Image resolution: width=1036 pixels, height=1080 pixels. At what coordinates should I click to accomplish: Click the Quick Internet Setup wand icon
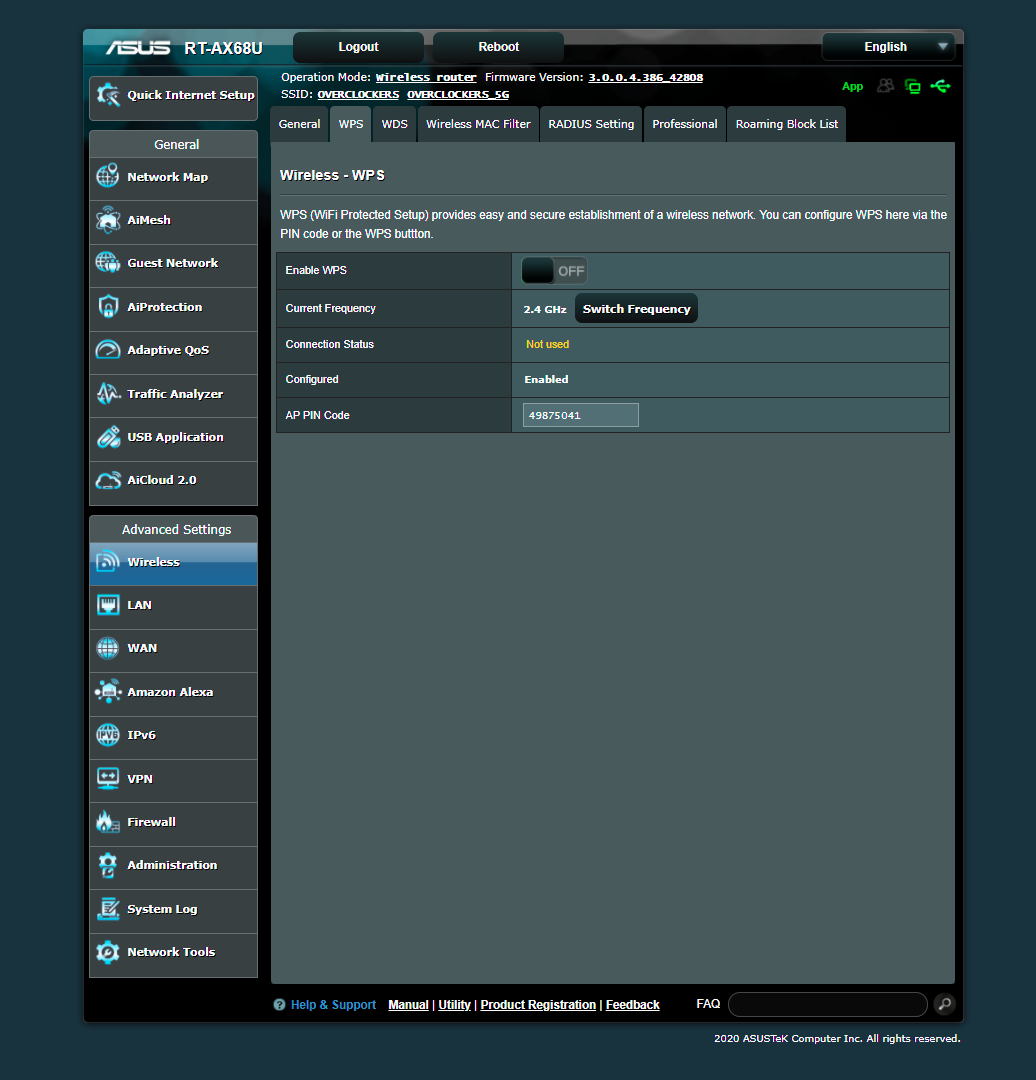(108, 95)
